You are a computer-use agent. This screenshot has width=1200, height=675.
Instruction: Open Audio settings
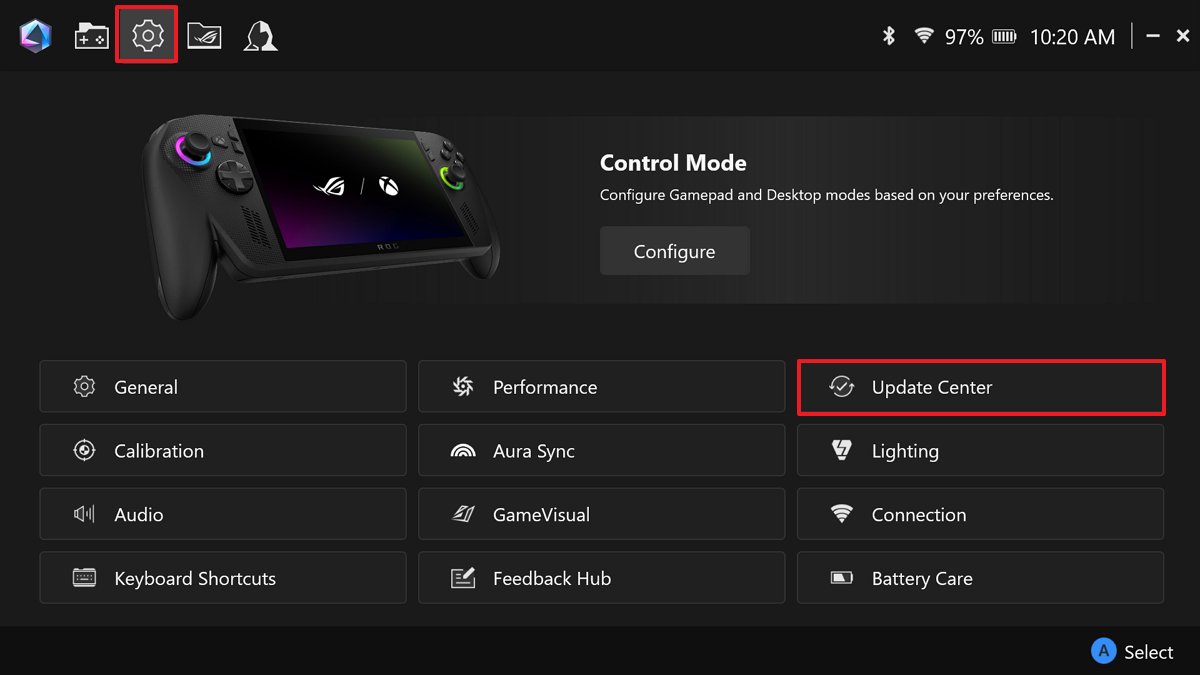(223, 515)
